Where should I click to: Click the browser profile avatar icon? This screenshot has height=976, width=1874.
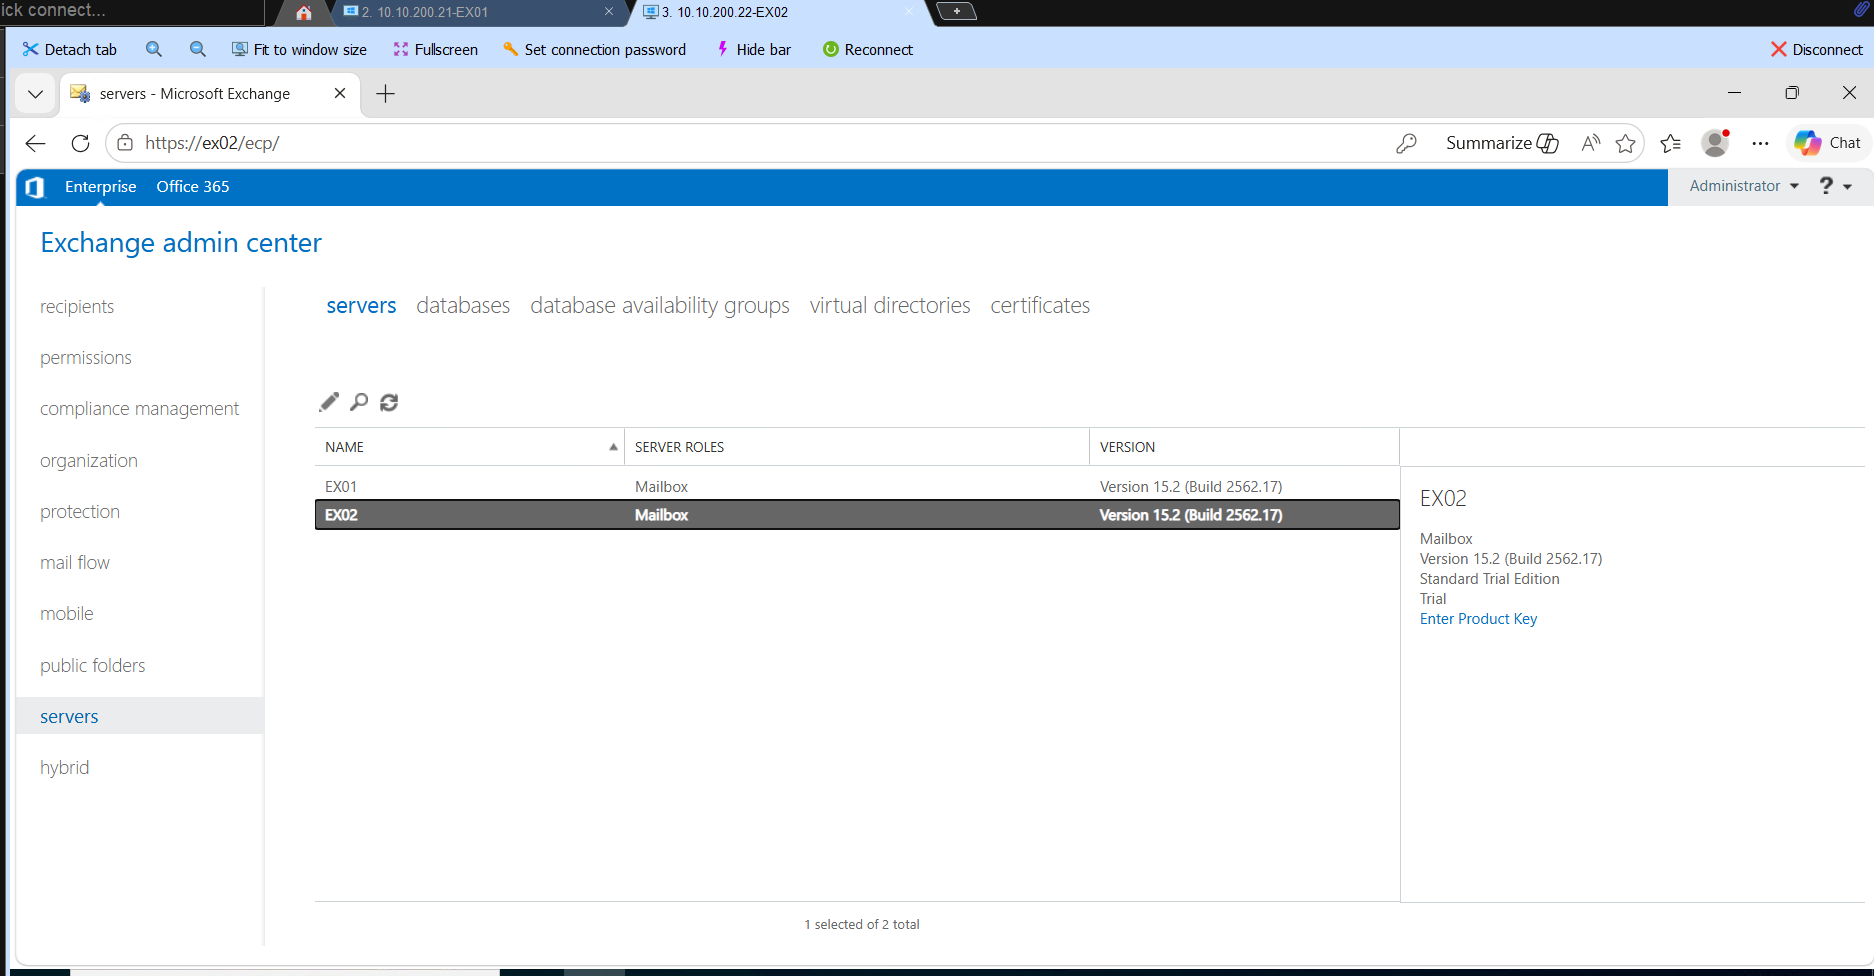(x=1715, y=143)
